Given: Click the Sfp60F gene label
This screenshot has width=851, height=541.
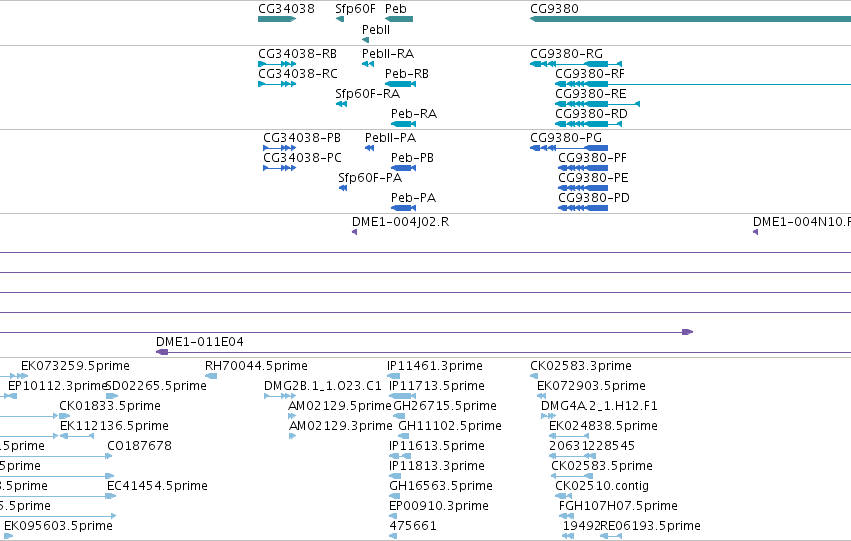Looking at the screenshot, I should 355,9.
